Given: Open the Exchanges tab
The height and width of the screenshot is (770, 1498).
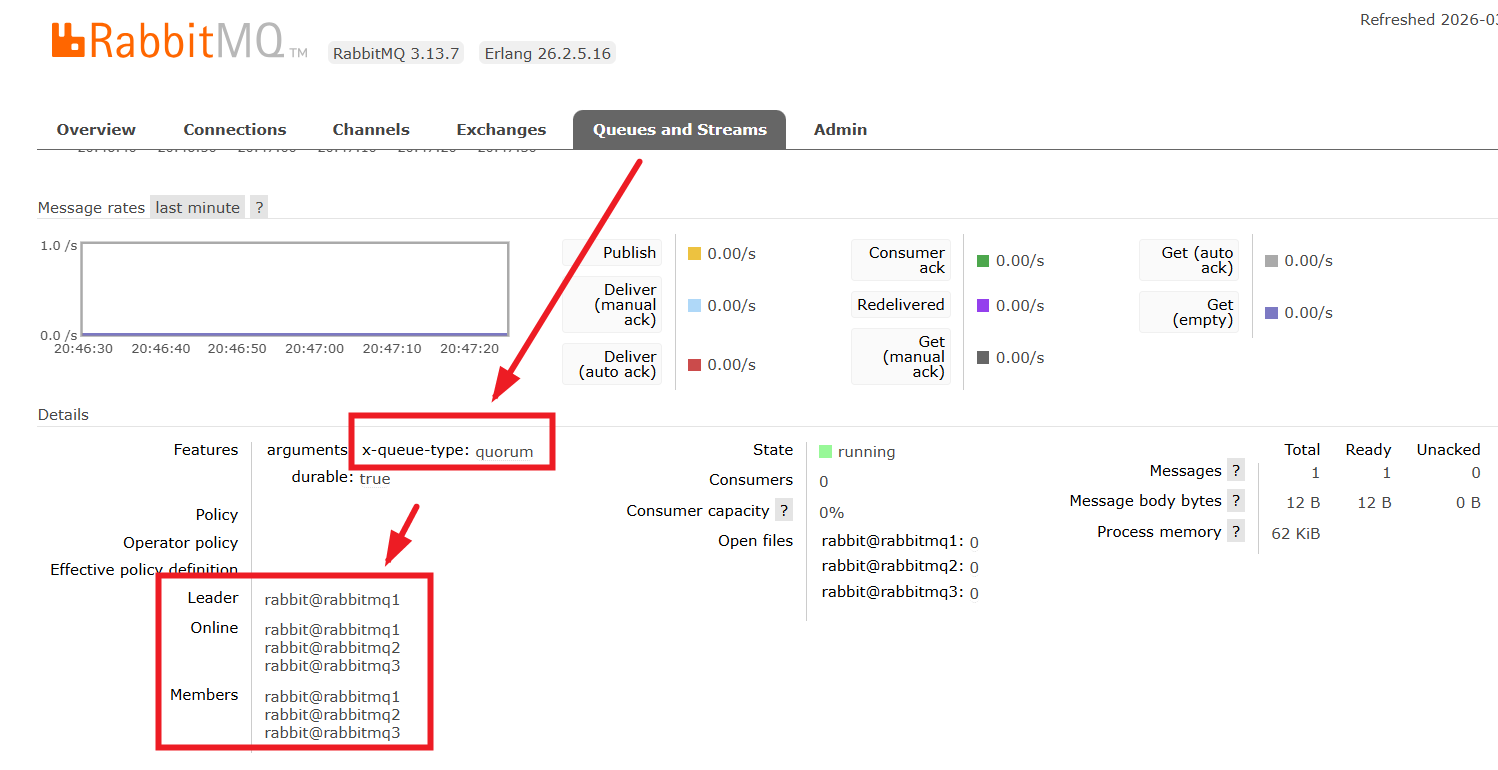Looking at the screenshot, I should coord(501,130).
